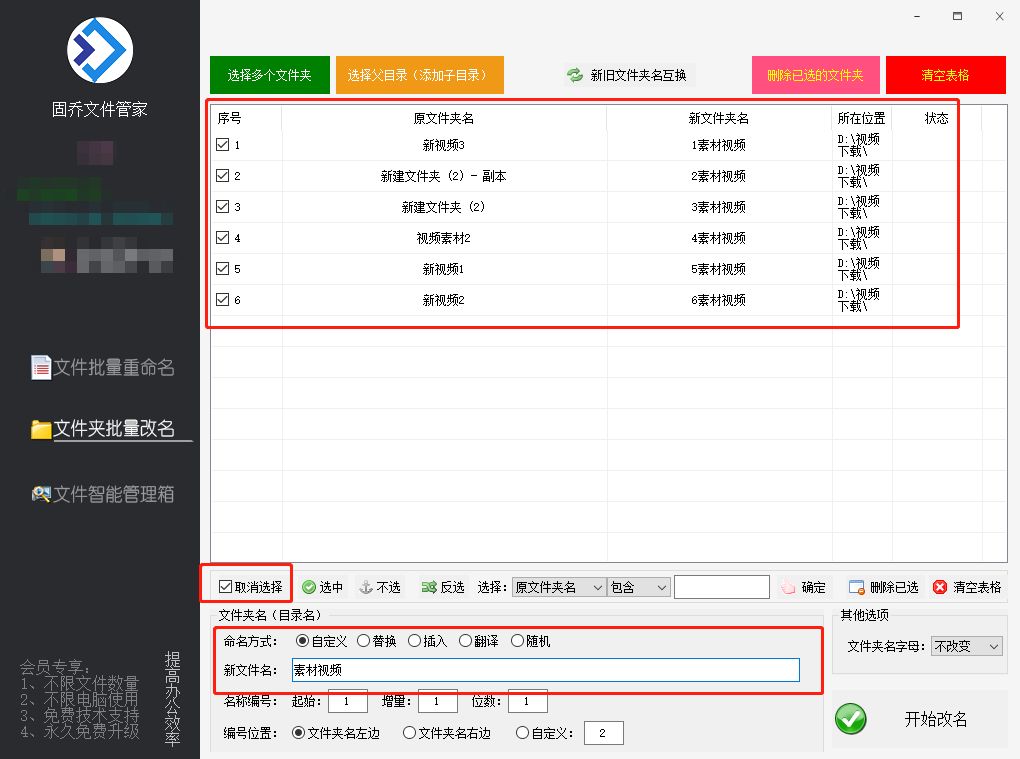Click the filter text box beside 包含
Viewport: 1020px width, 759px height.
(722, 587)
